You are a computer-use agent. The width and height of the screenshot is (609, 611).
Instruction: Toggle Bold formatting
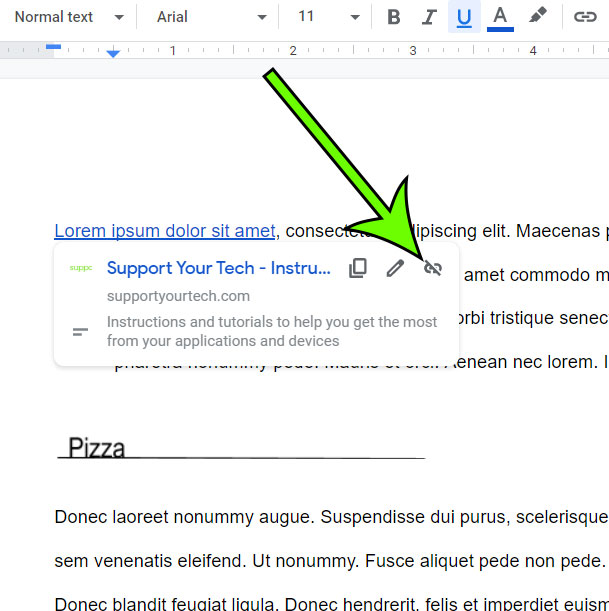pos(394,17)
